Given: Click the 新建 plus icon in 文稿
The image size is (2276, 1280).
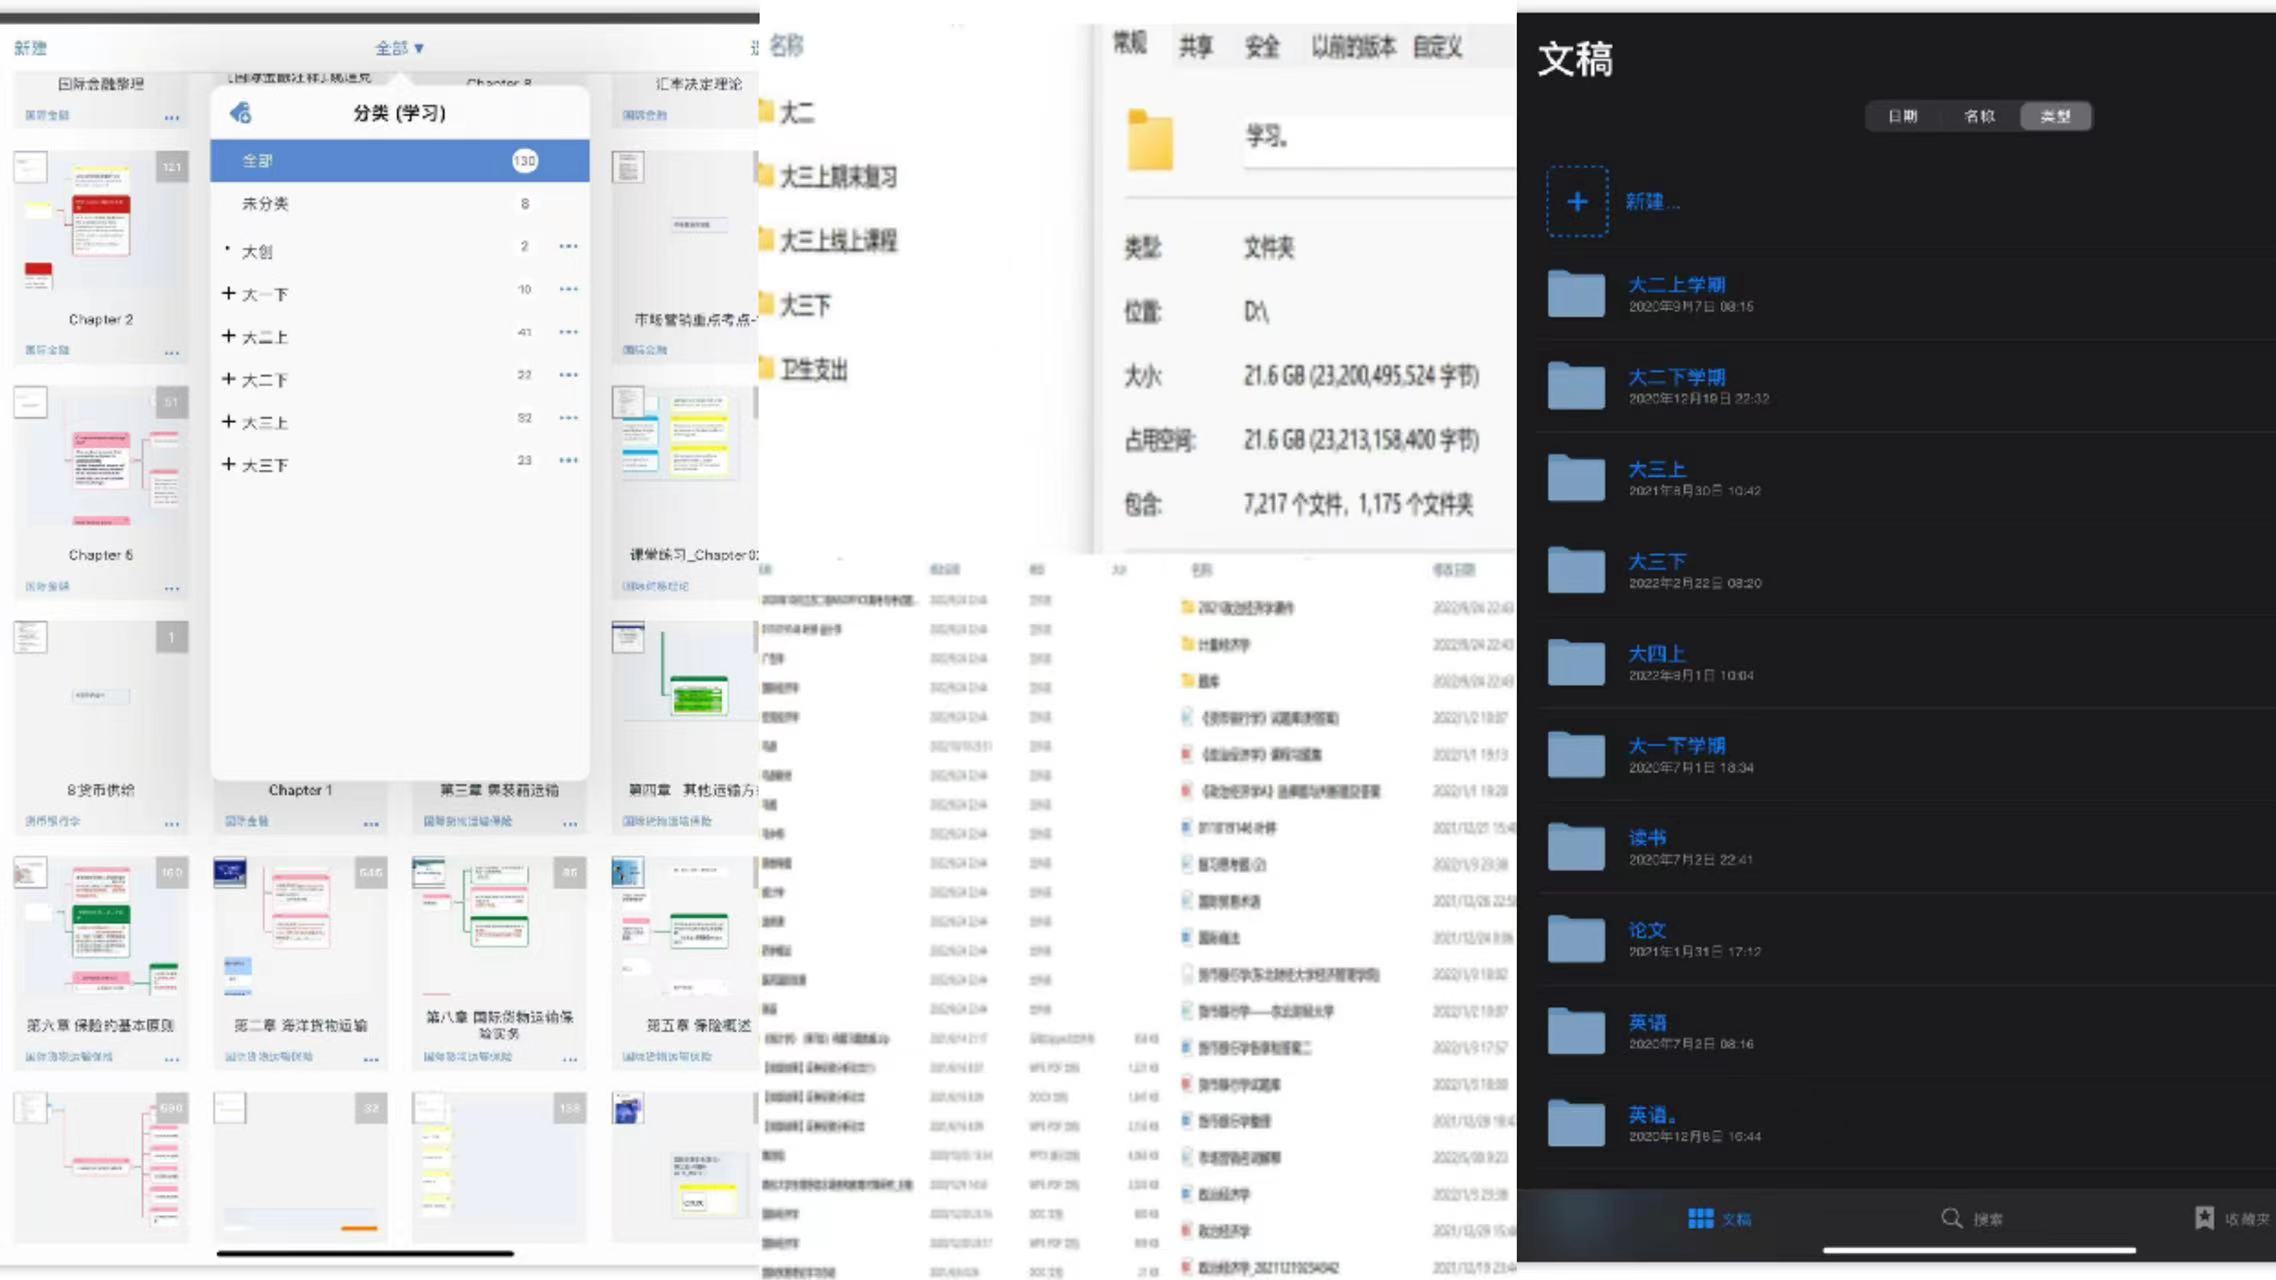Looking at the screenshot, I should click(x=1577, y=201).
